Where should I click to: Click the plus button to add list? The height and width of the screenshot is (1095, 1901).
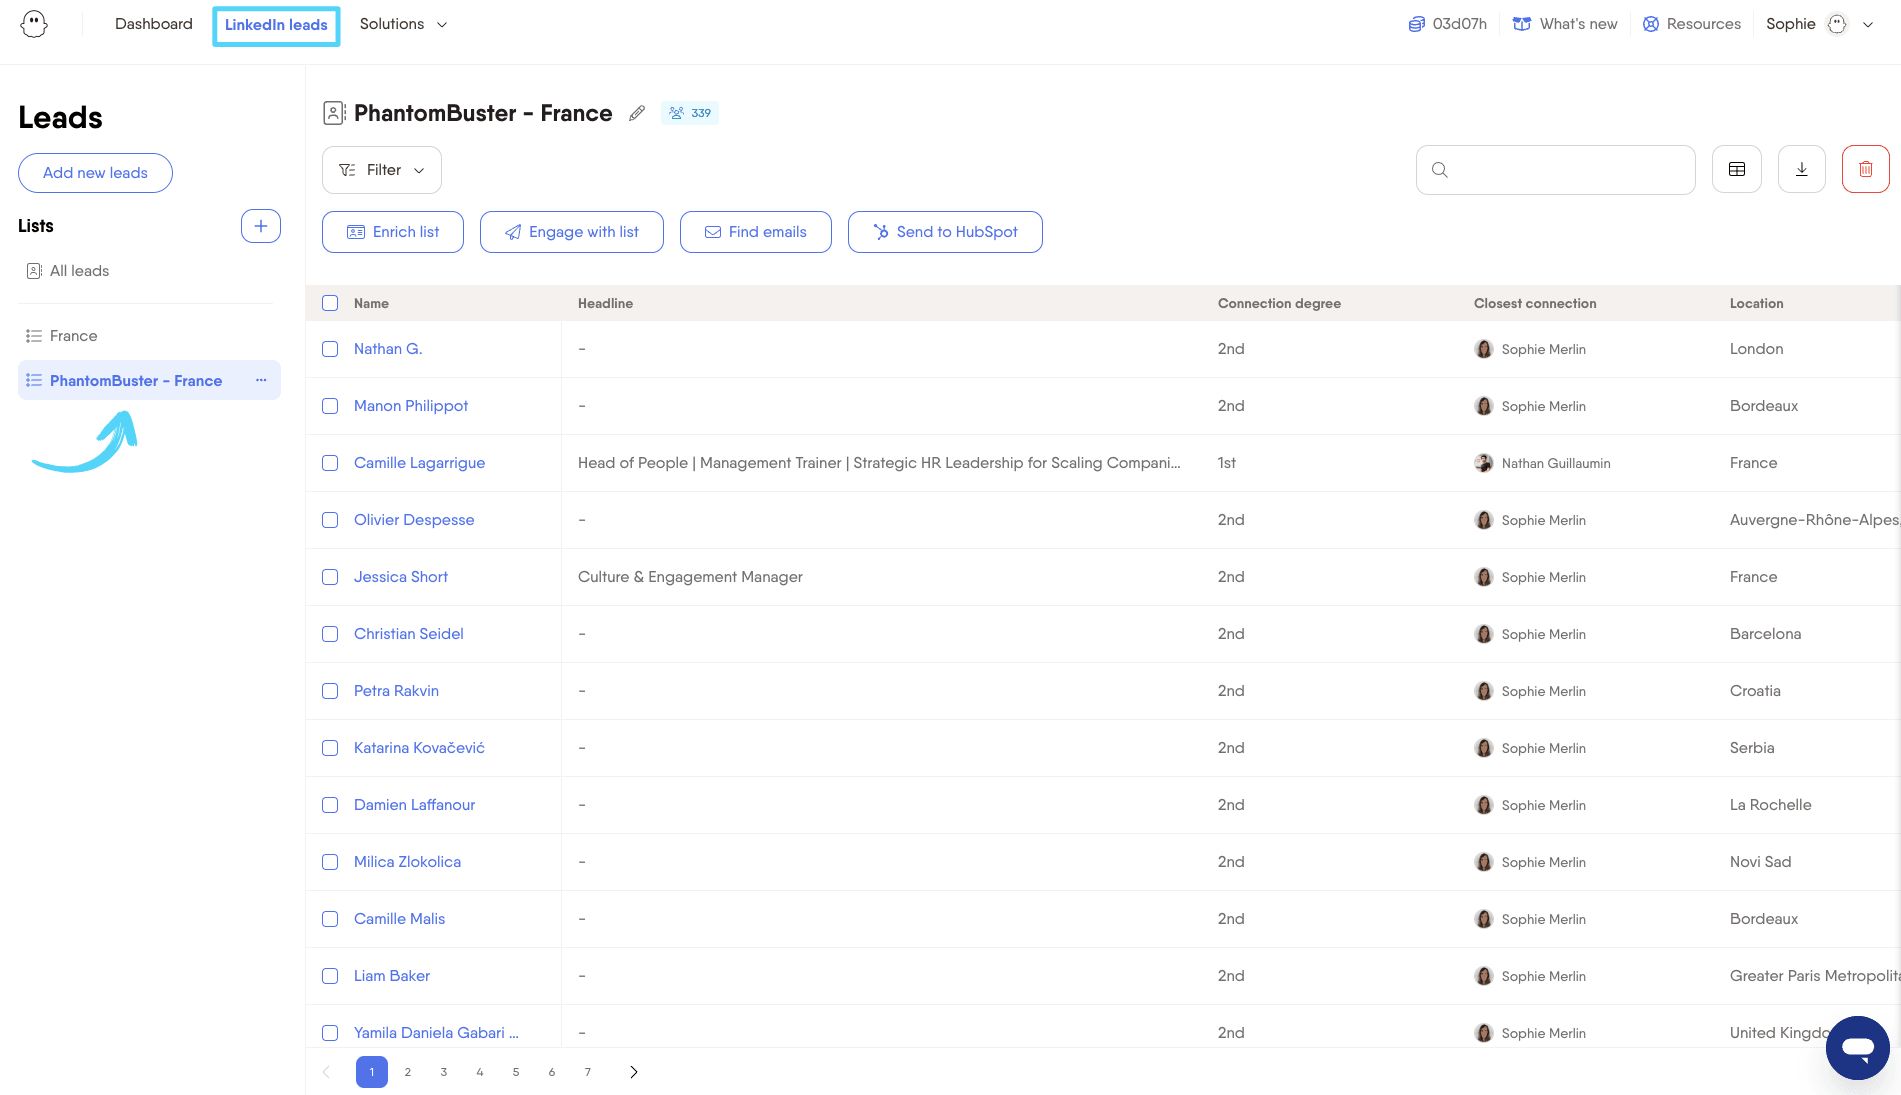pos(261,226)
